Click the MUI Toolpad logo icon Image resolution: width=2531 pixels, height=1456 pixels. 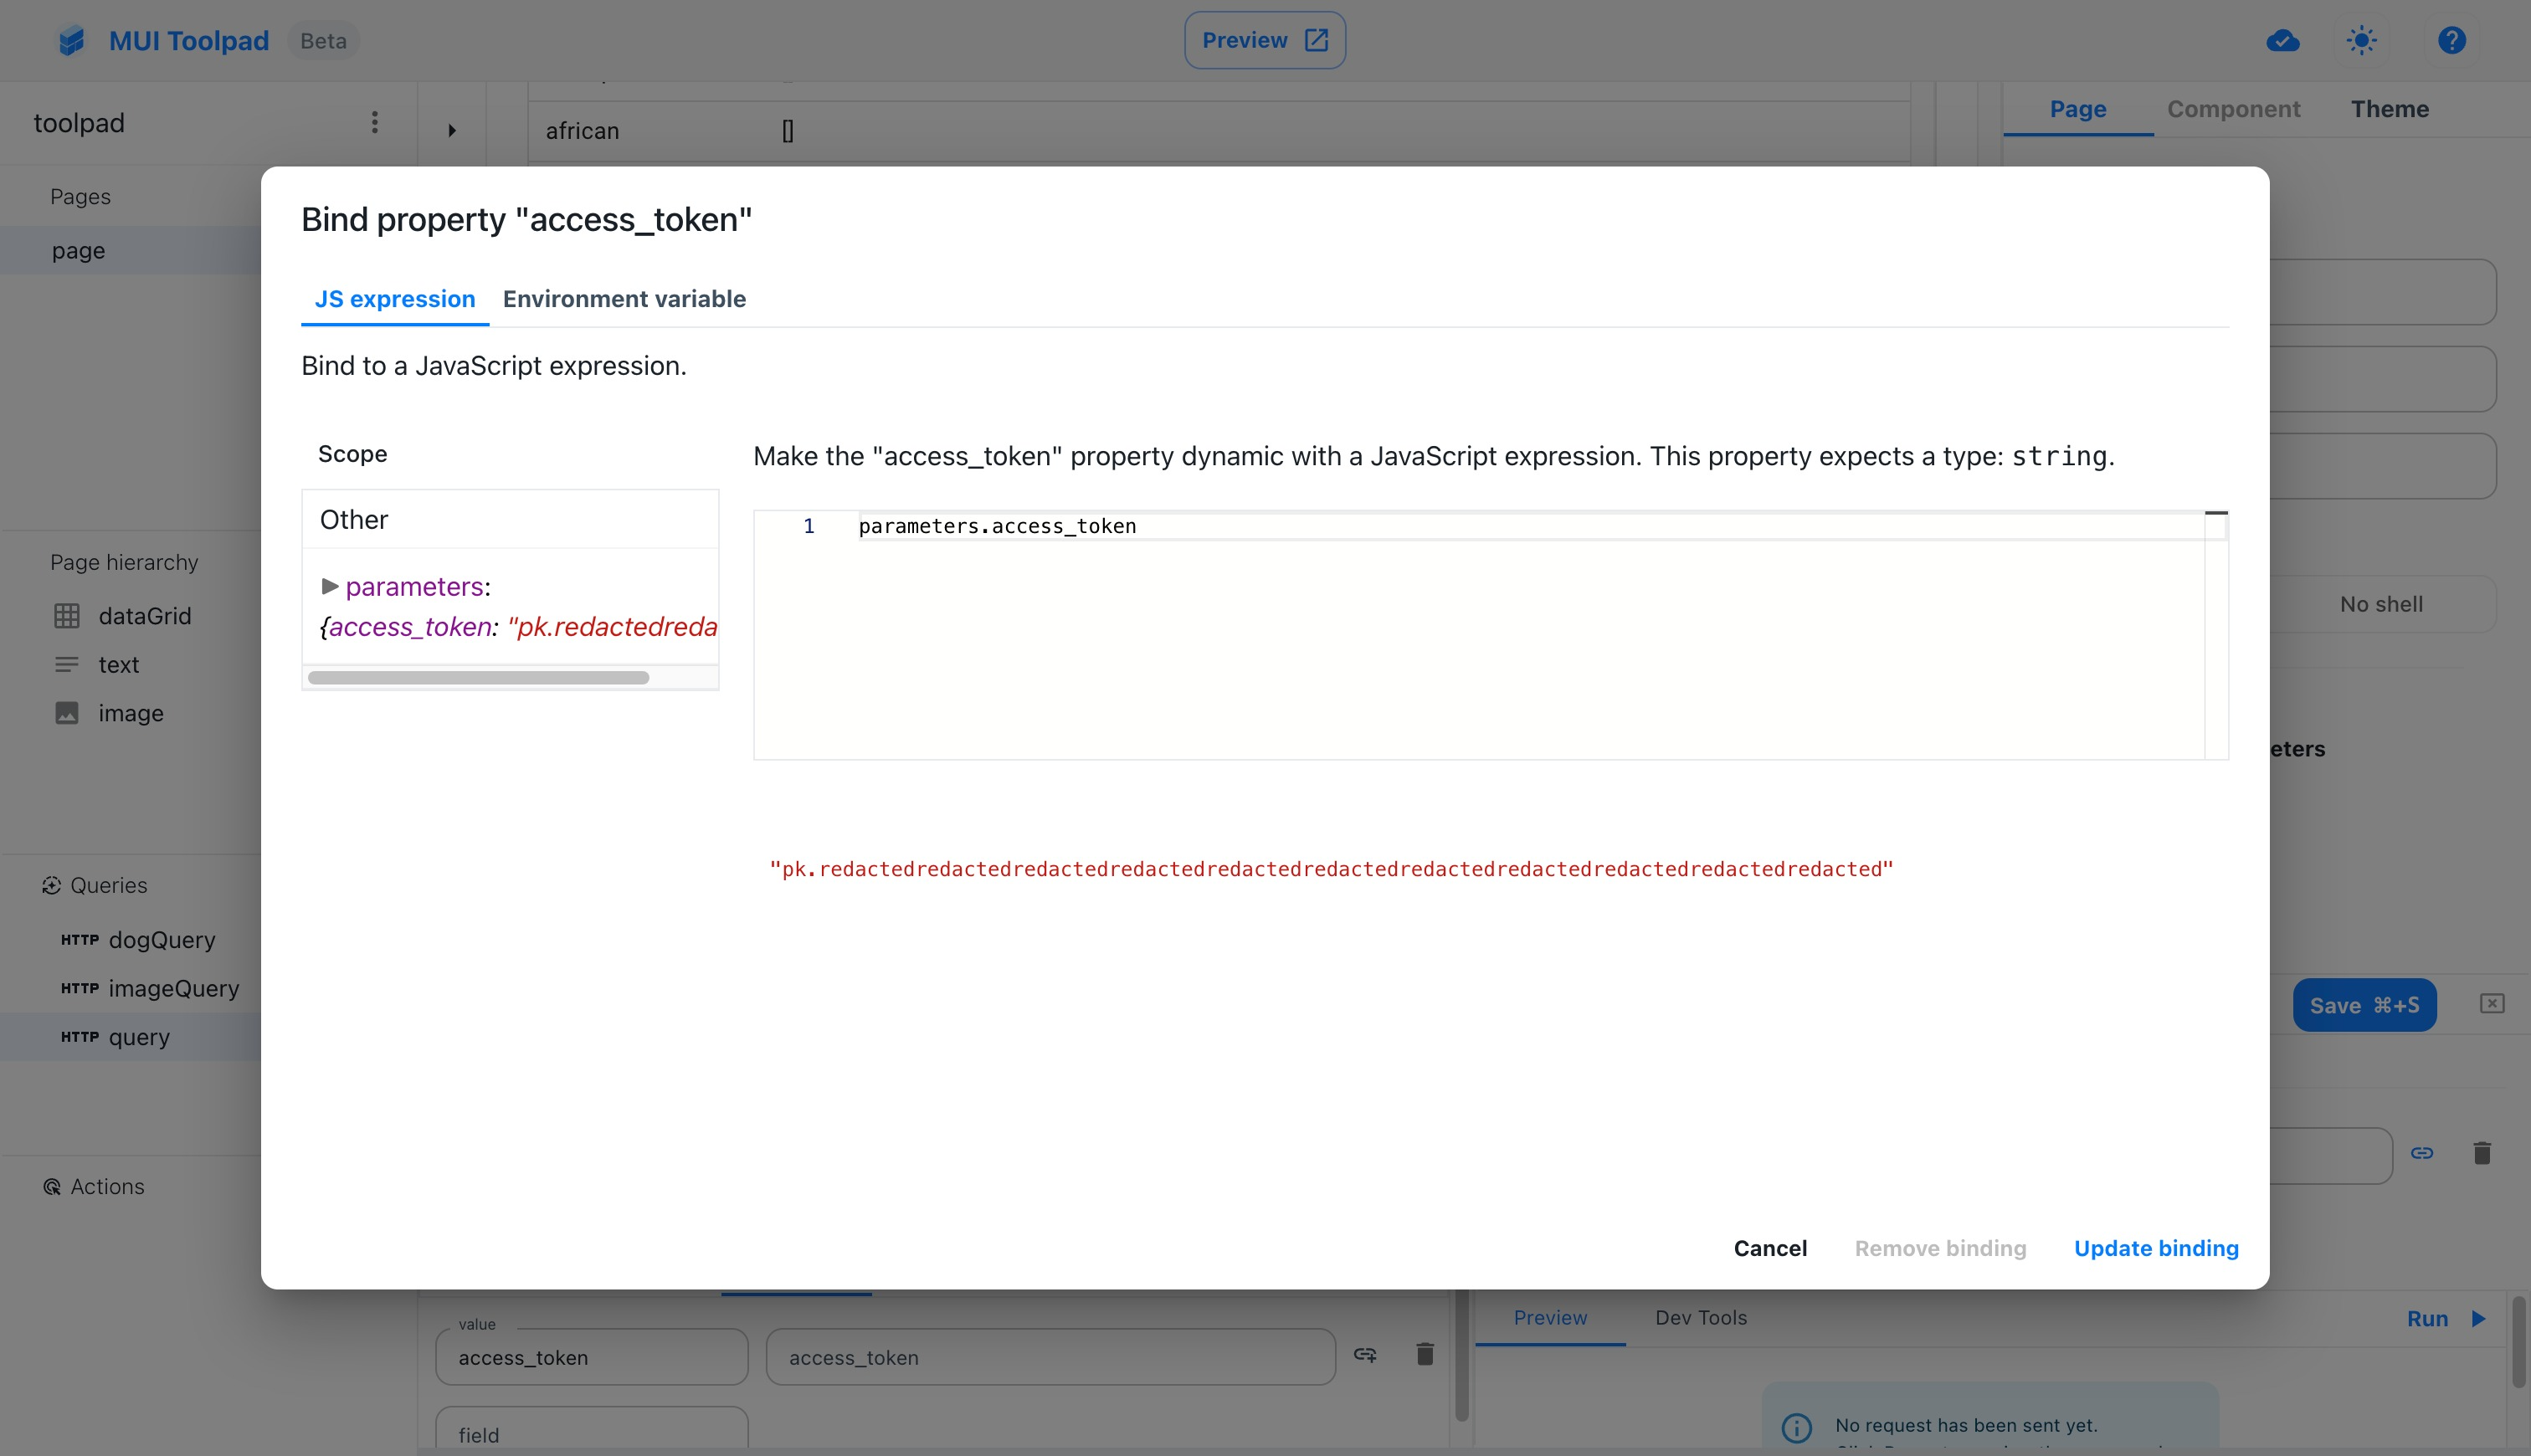pos(69,40)
